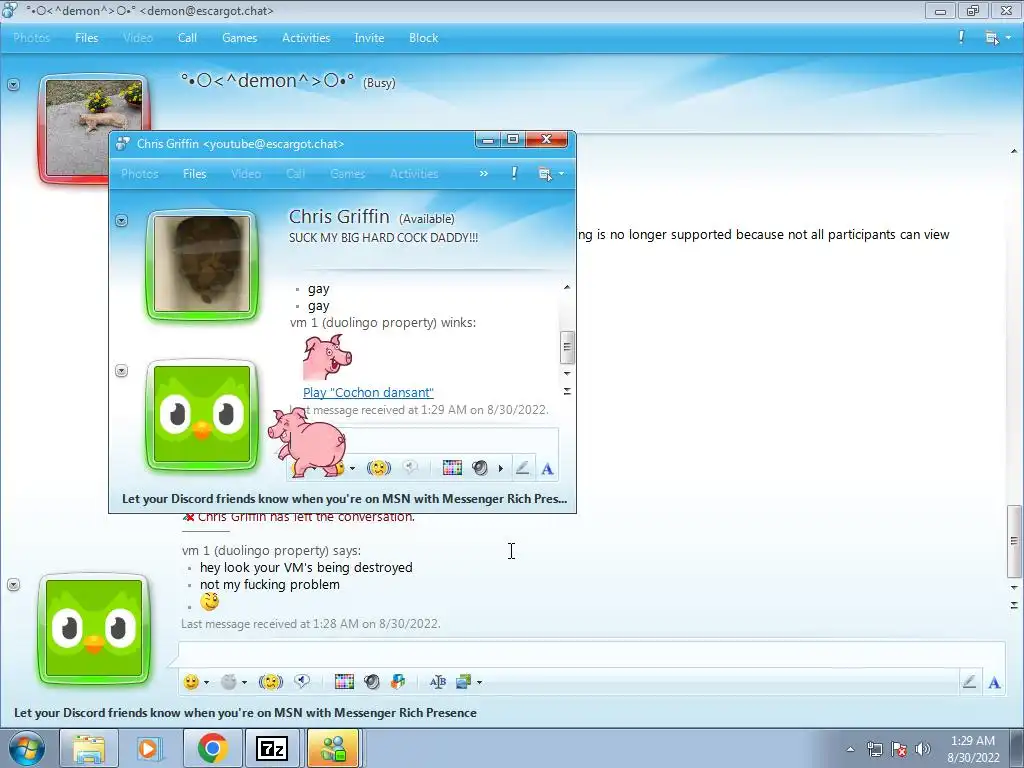Click scrollbar thumb in Chris Griffin chat history
This screenshot has height=768, width=1024.
(567, 347)
